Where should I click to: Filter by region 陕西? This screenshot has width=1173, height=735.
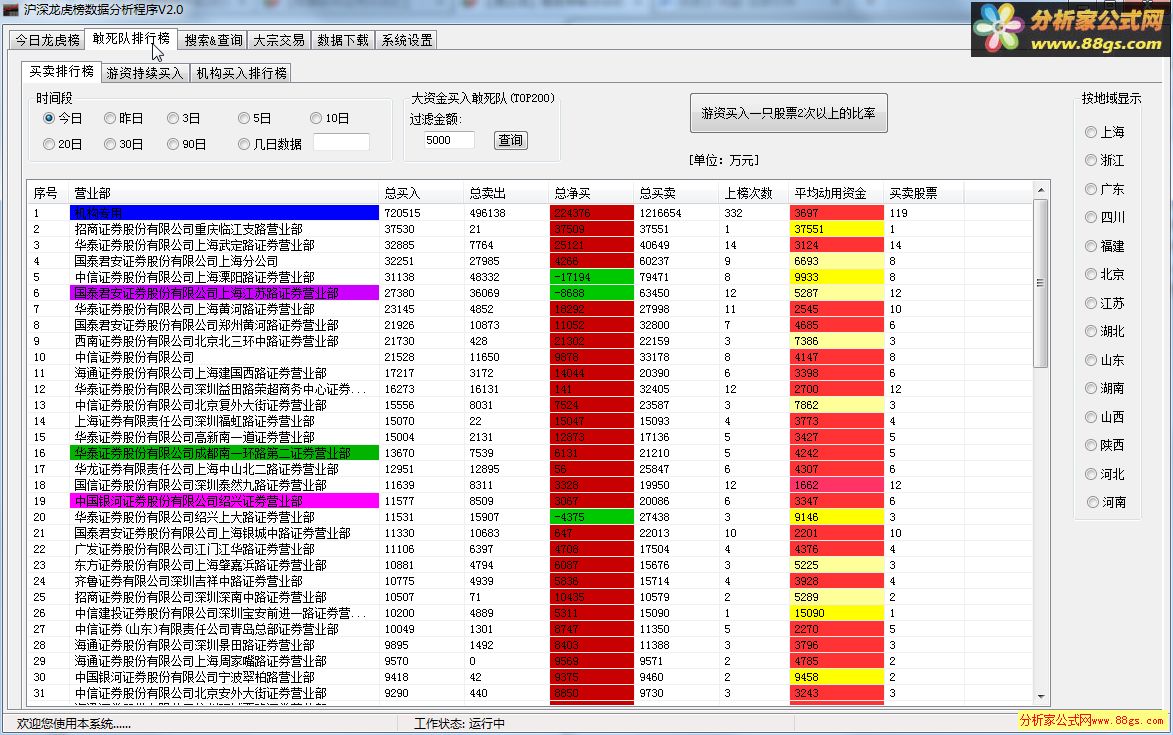[1105, 445]
